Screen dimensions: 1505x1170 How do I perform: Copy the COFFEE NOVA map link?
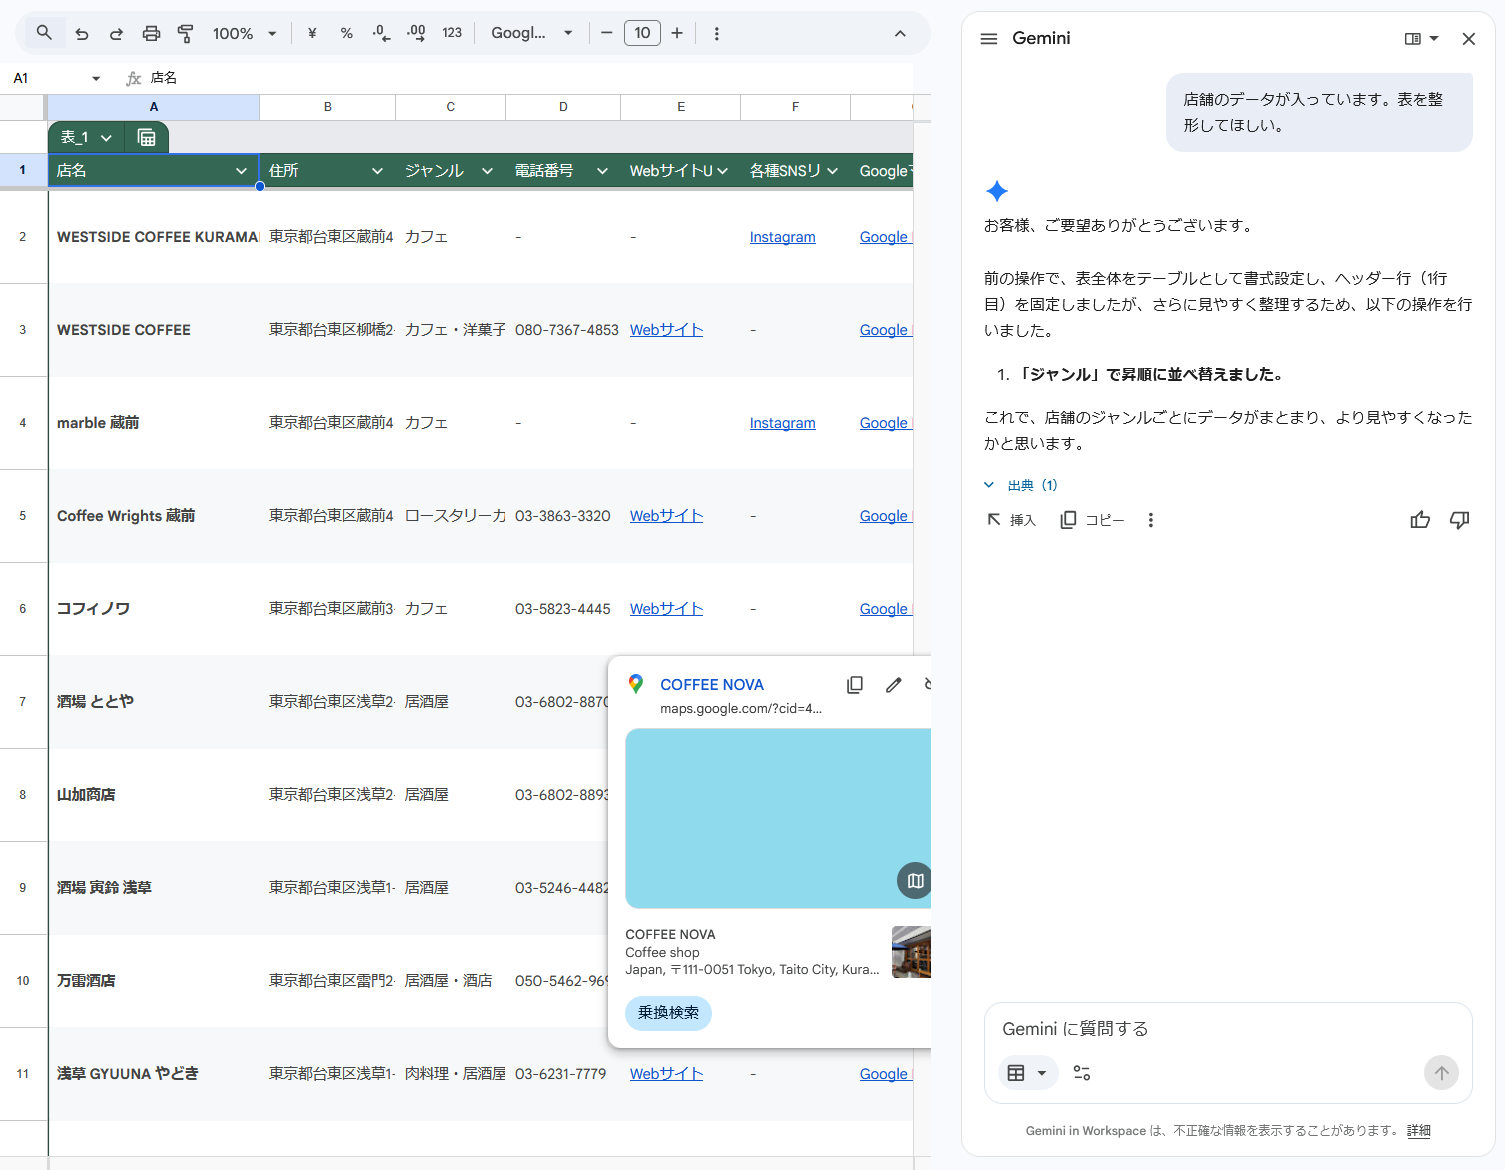coord(855,684)
